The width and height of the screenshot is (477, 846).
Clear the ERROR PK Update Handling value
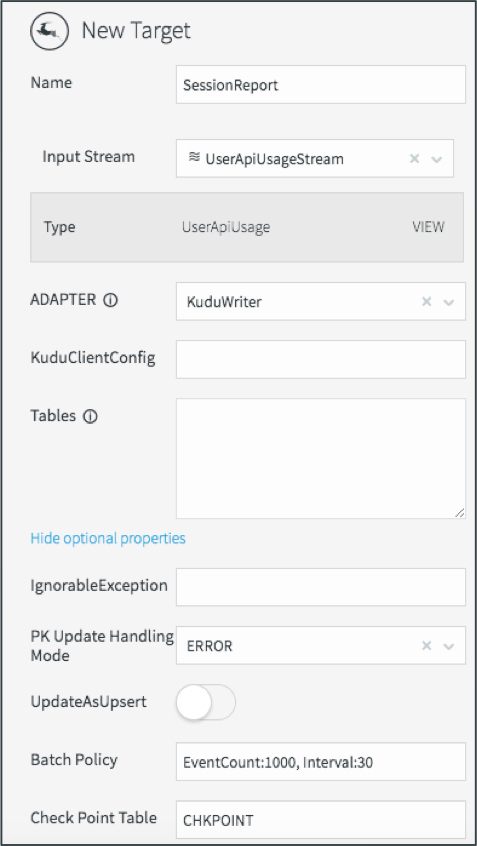tap(426, 645)
